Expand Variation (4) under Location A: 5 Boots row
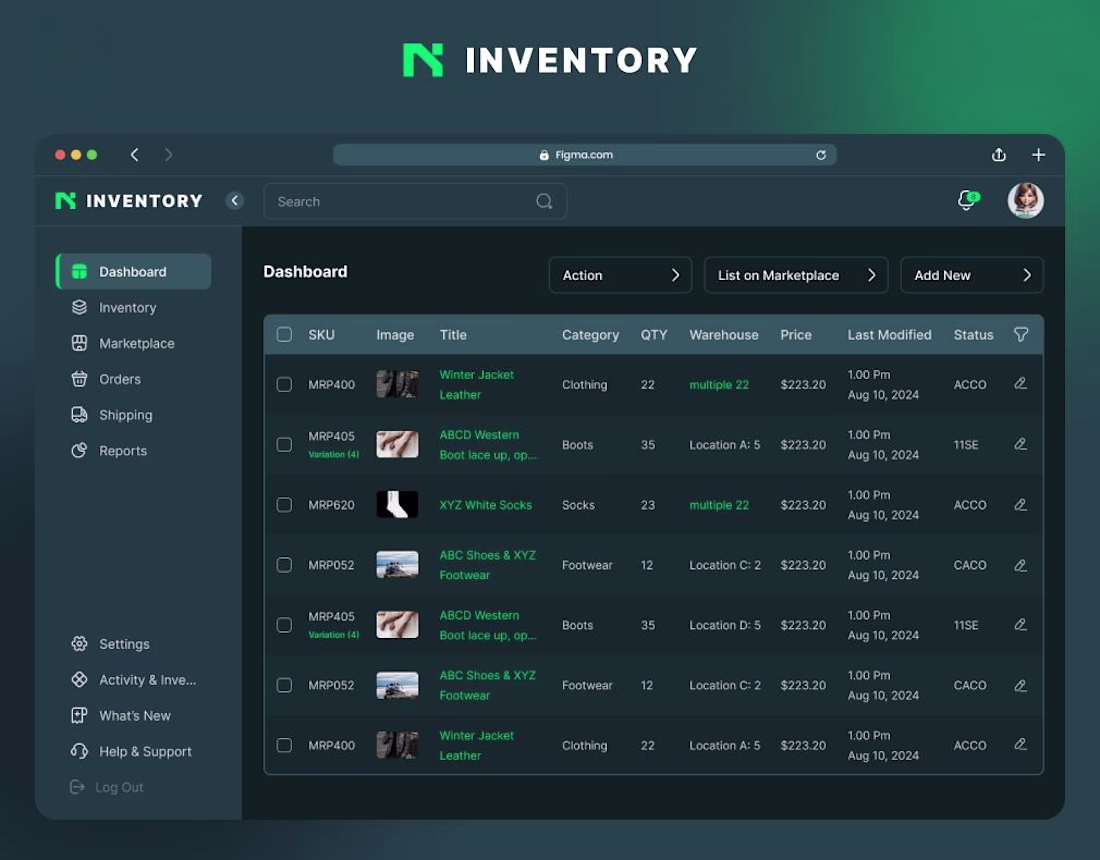 click(x=334, y=455)
